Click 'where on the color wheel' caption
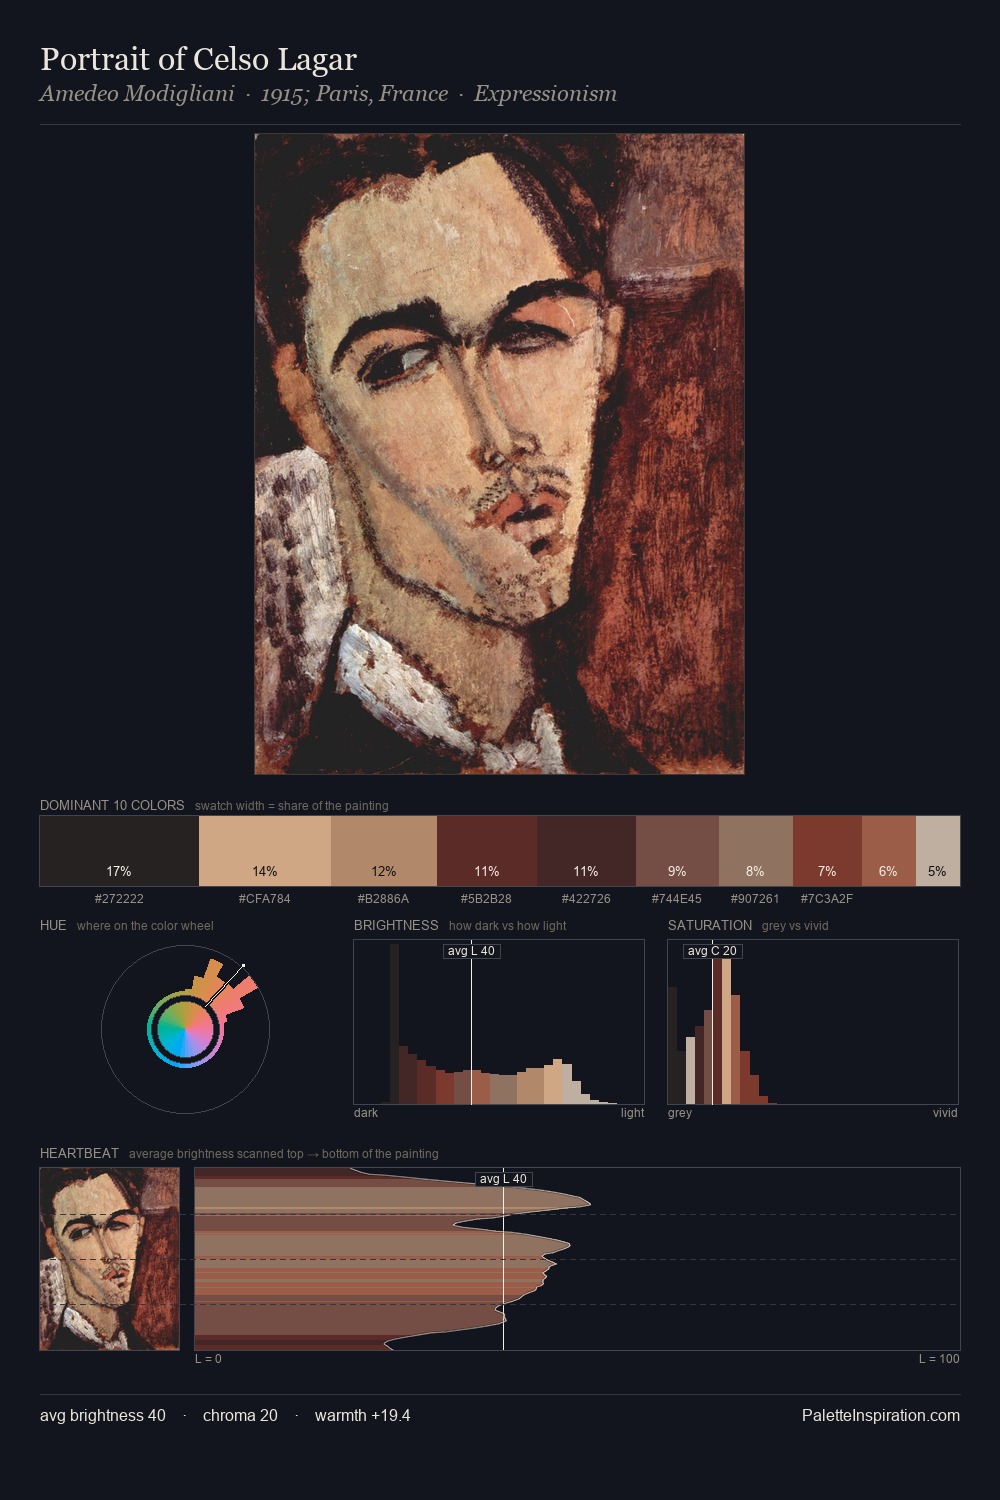 pos(145,926)
